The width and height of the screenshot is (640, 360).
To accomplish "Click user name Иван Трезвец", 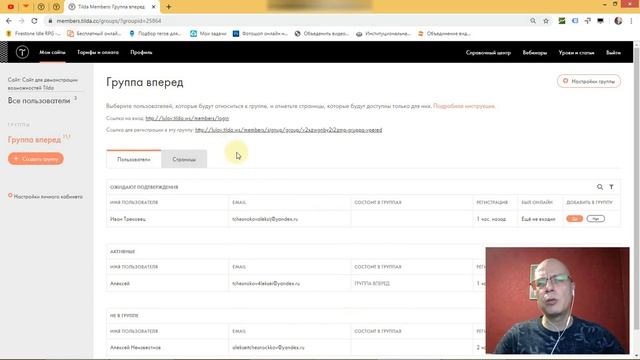I will pyautogui.click(x=128, y=219).
